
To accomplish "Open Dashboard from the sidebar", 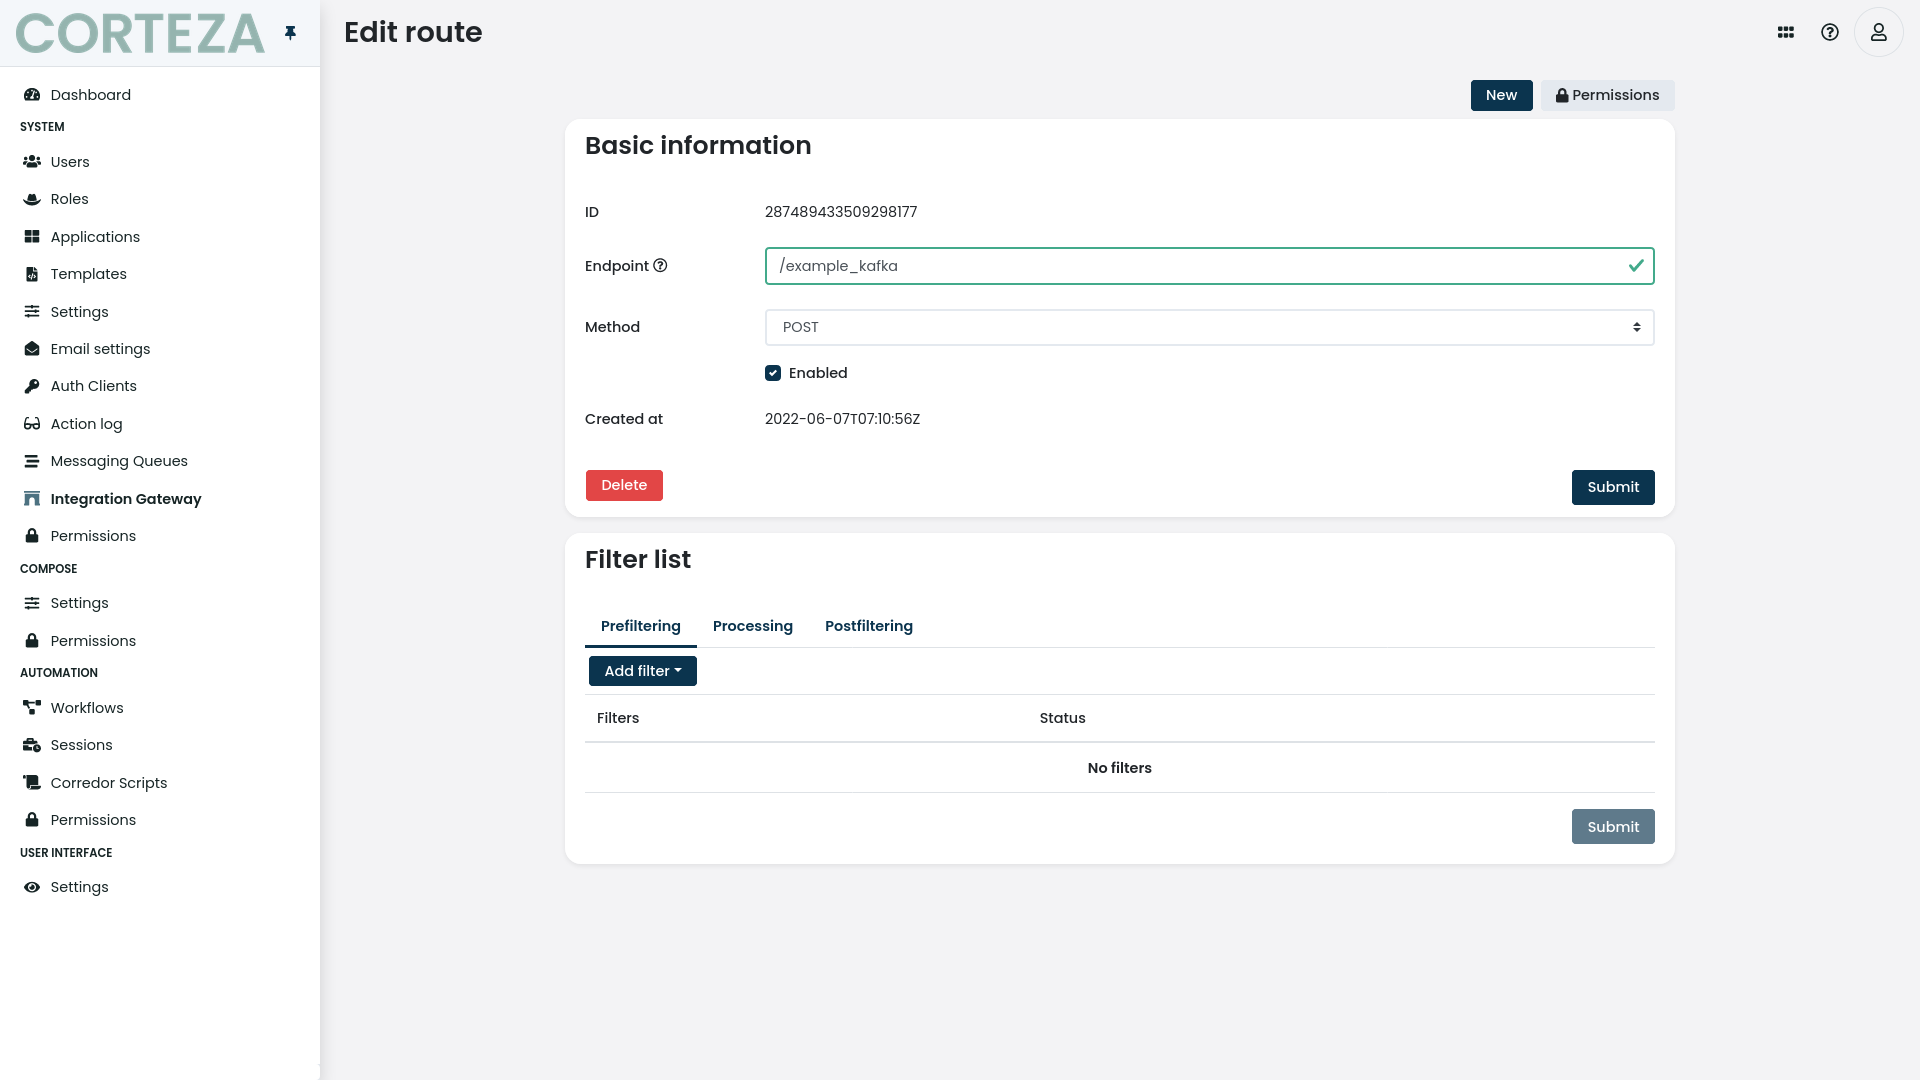I will pos(90,95).
